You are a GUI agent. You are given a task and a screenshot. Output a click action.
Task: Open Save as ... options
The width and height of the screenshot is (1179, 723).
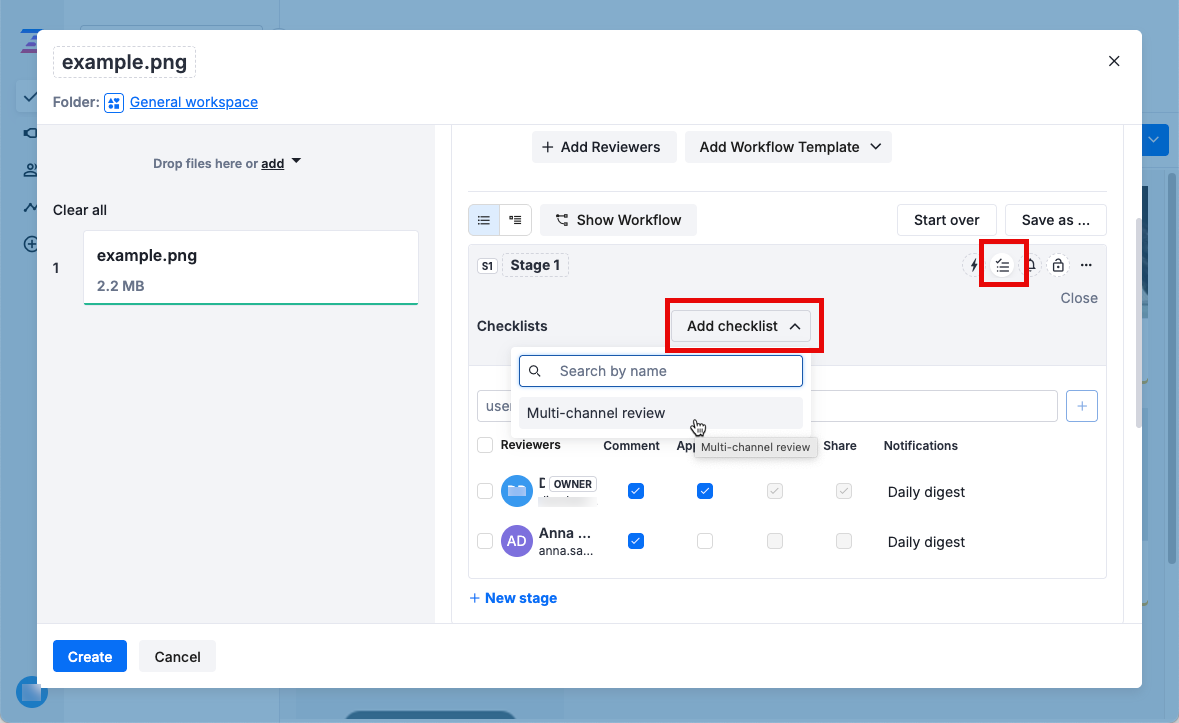point(1055,220)
